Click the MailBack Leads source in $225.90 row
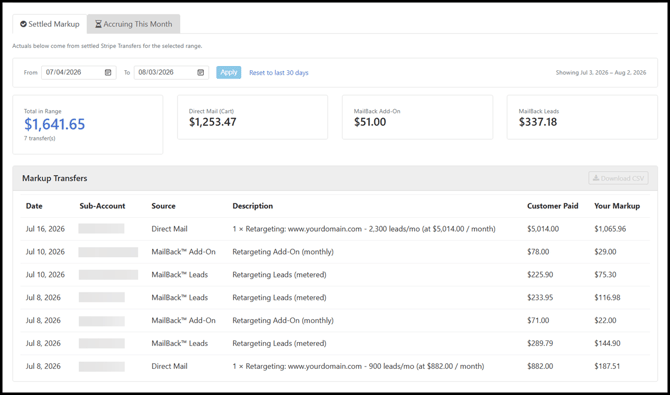This screenshot has height=395, width=670. tap(179, 275)
